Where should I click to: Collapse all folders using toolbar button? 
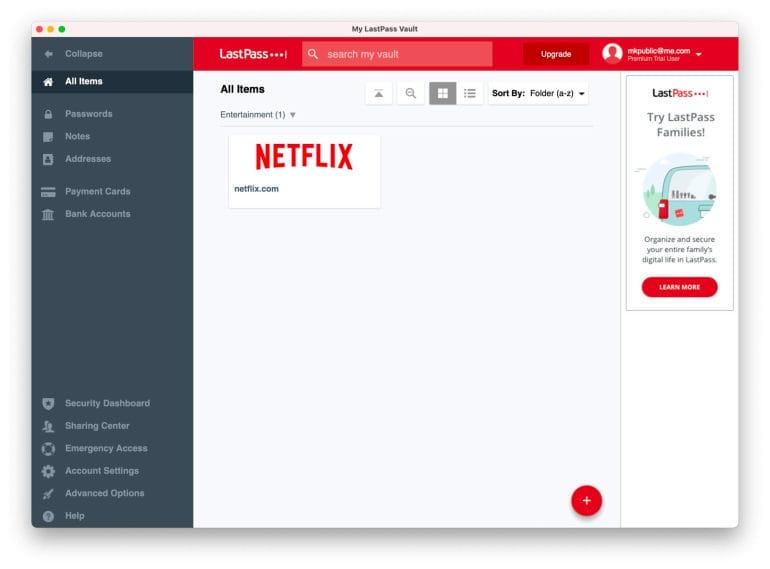378,93
